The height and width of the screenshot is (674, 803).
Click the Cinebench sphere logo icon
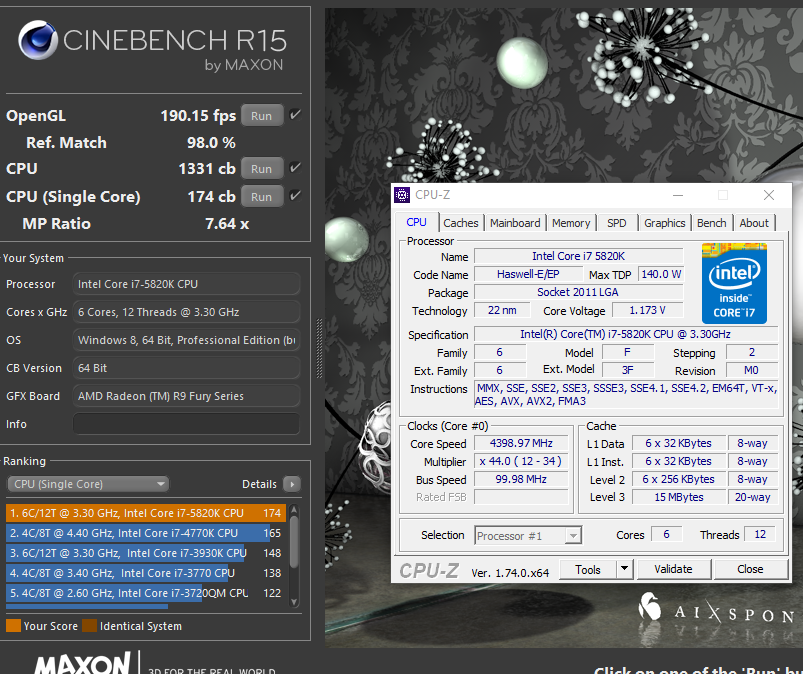point(37,40)
